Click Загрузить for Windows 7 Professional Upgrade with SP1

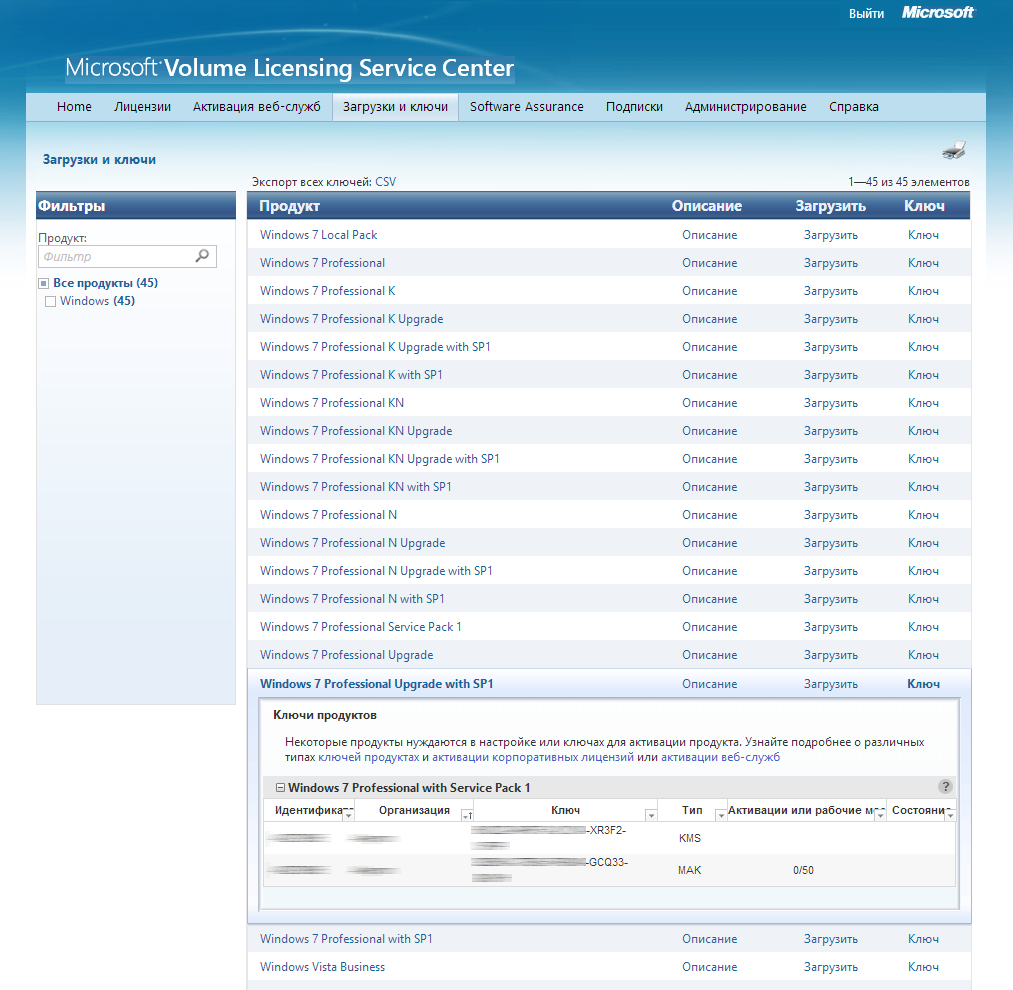point(831,684)
